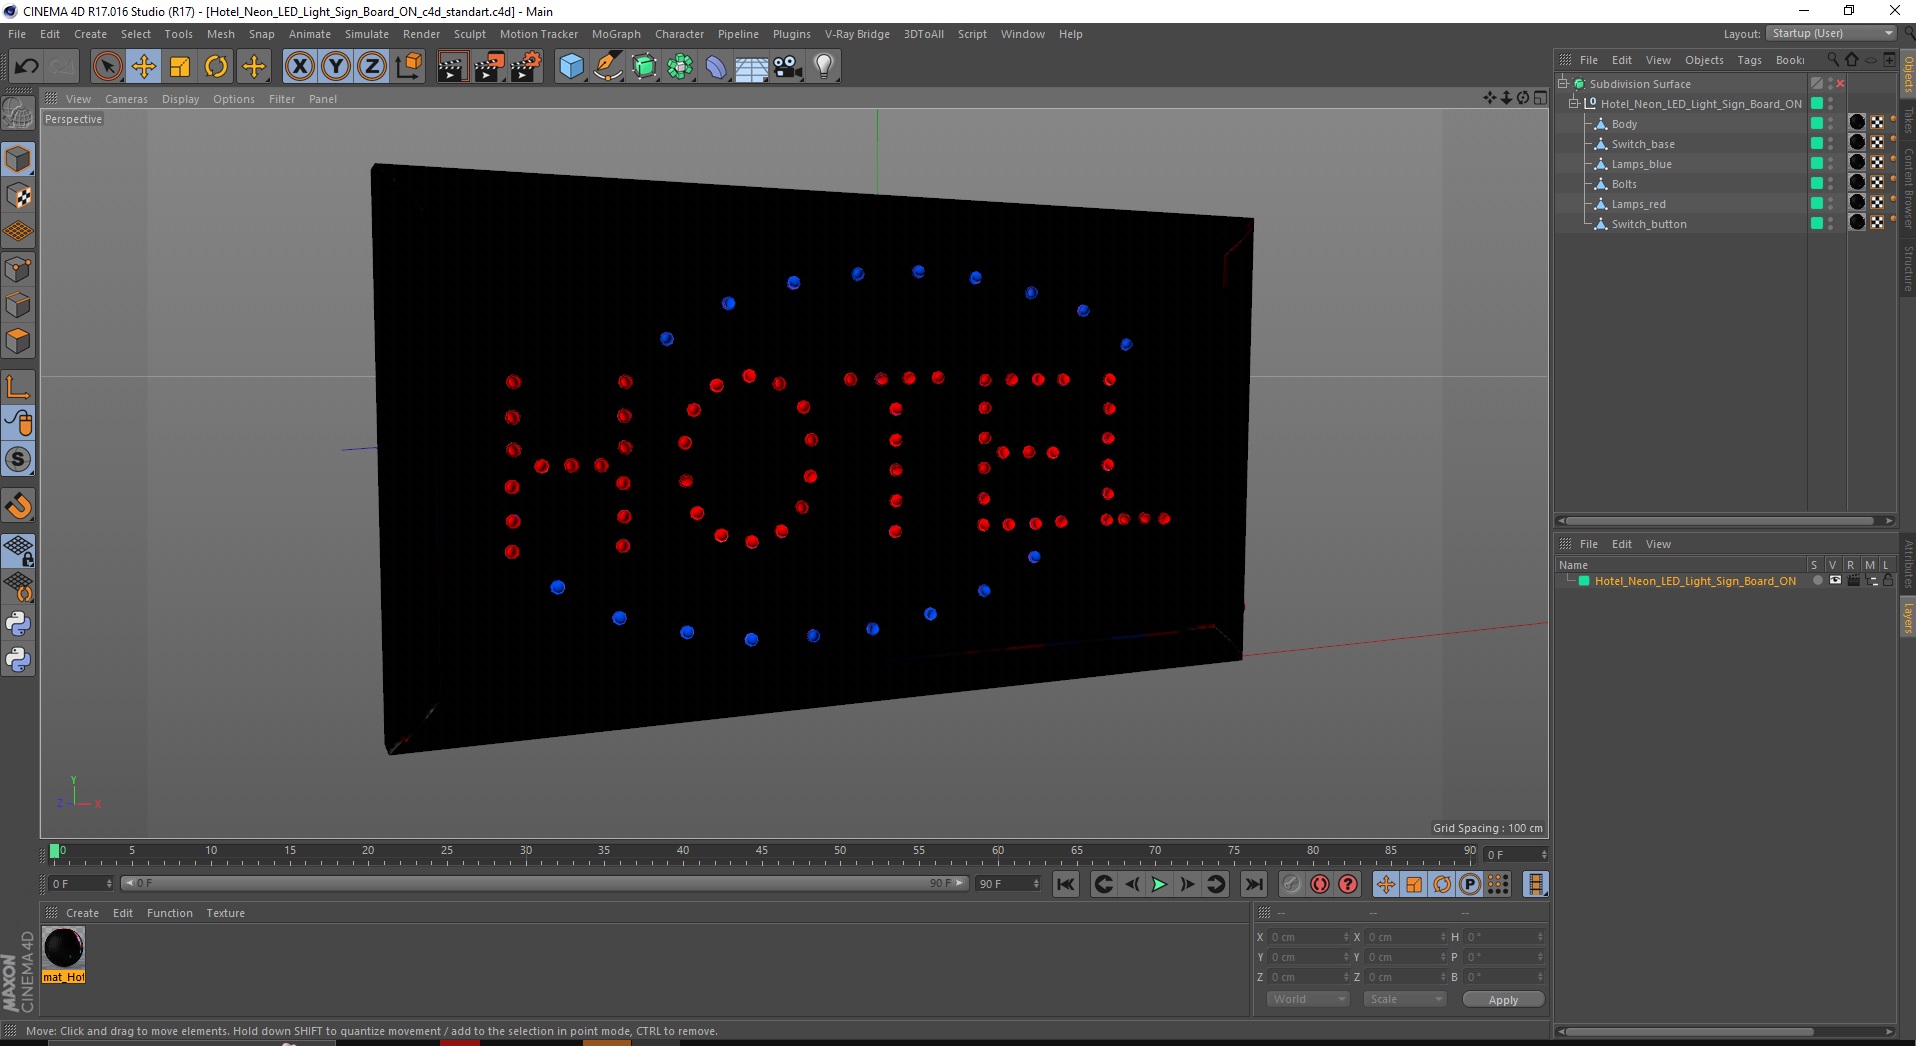Go to the end of animation
This screenshot has width=1916, height=1046.
(1253, 884)
